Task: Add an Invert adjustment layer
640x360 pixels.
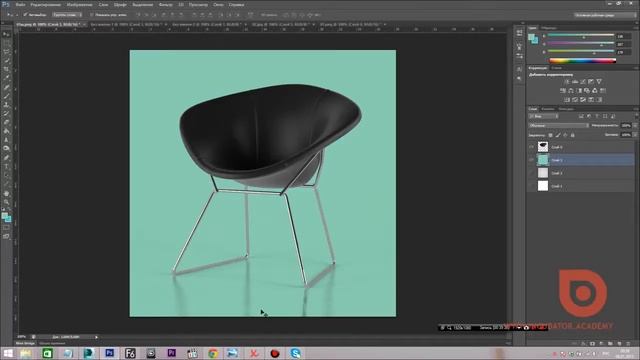Action: click(x=567, y=100)
